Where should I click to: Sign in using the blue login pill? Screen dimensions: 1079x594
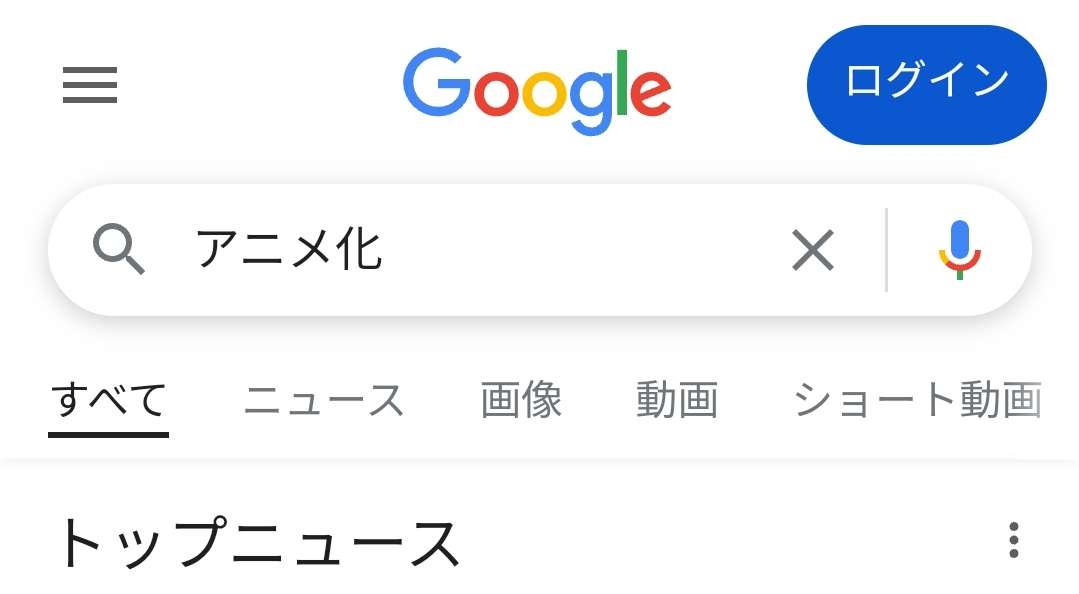point(926,85)
